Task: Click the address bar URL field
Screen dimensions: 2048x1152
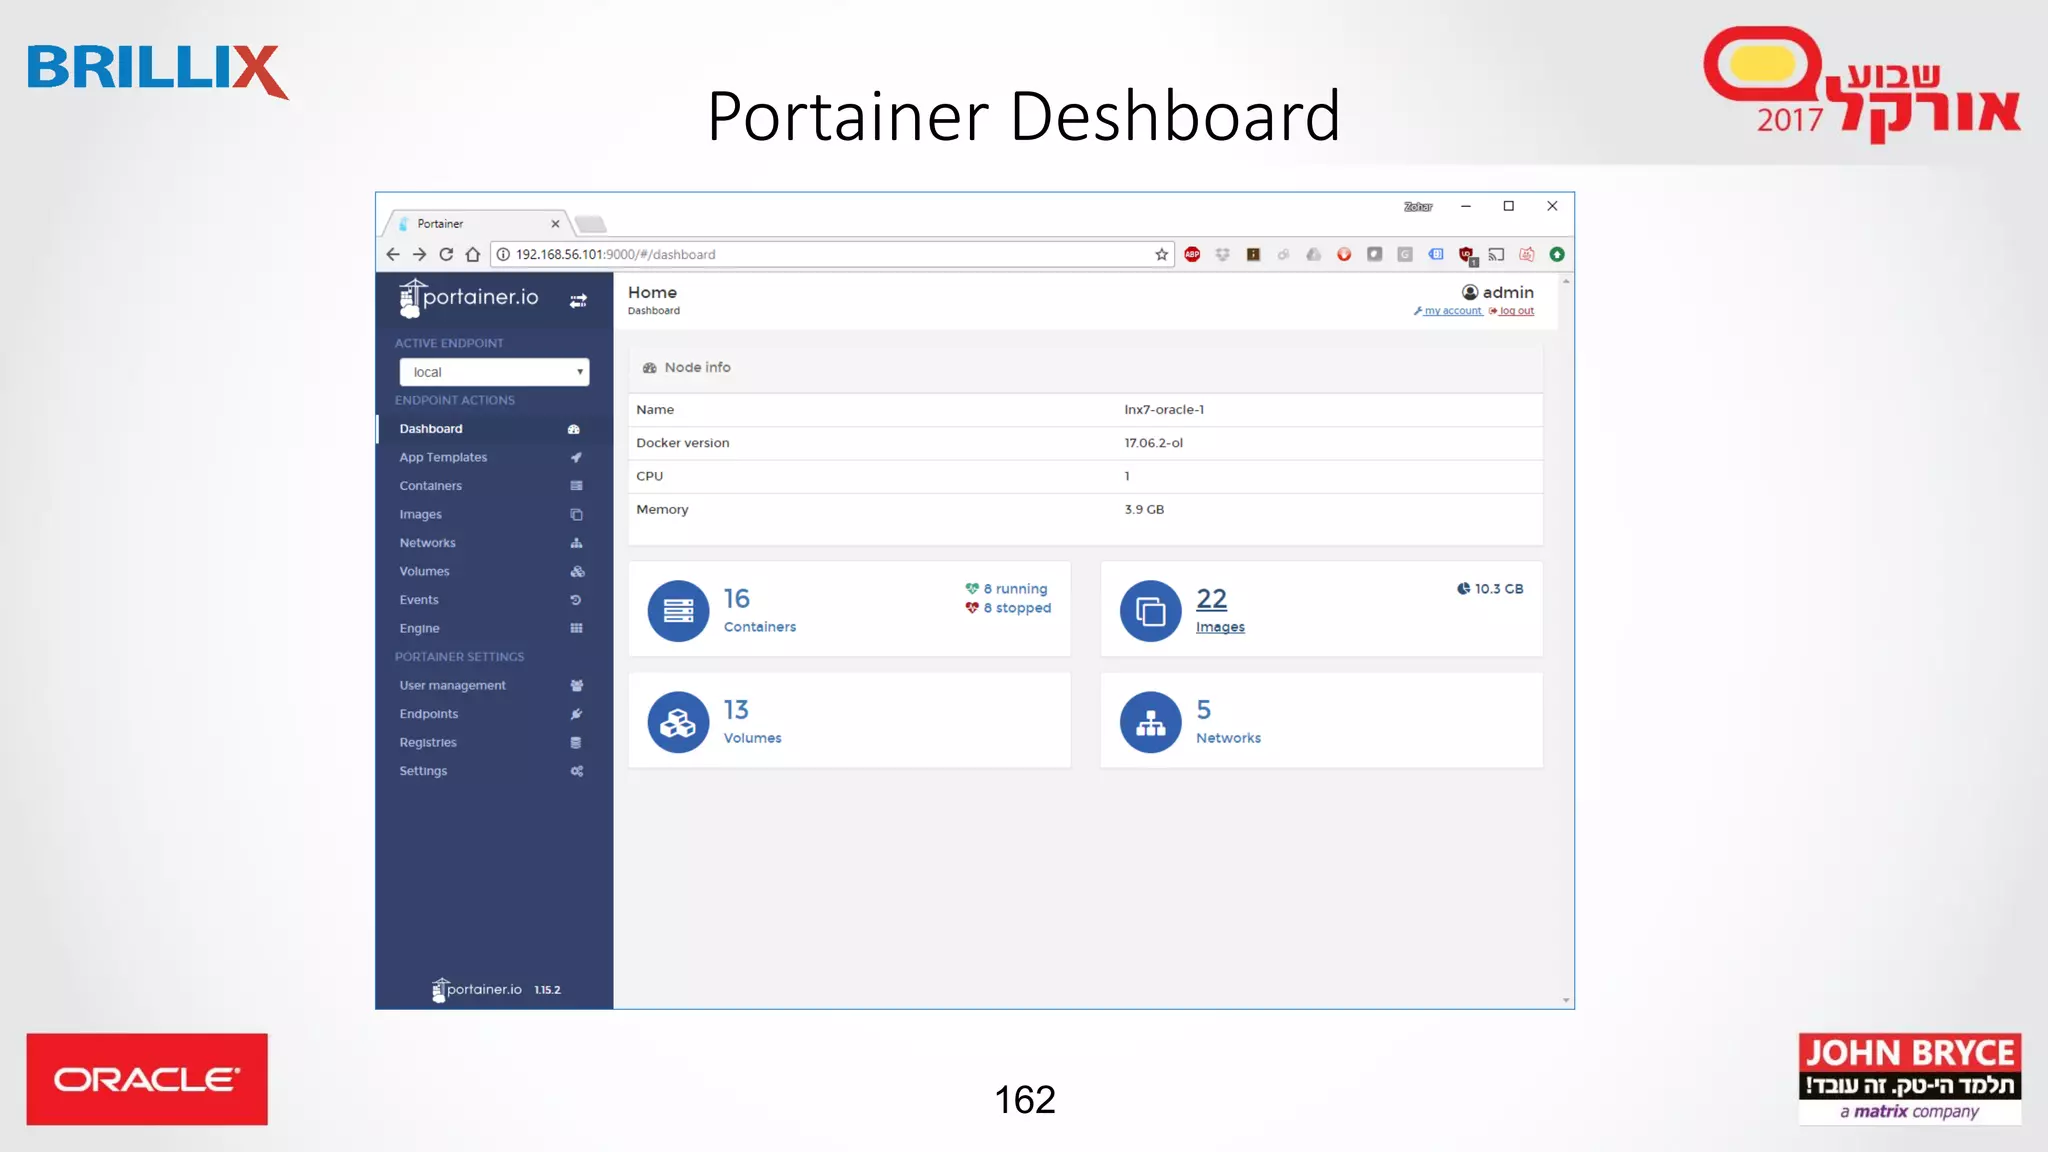Action: tap(830, 254)
